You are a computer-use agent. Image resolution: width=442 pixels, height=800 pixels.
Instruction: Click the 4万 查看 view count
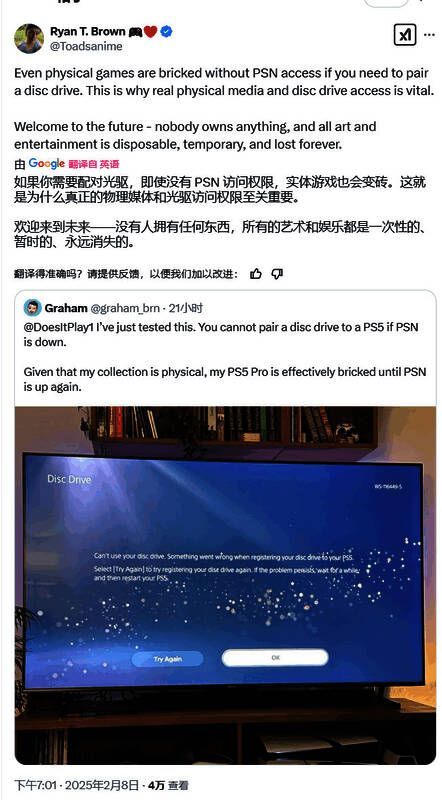pos(168,785)
